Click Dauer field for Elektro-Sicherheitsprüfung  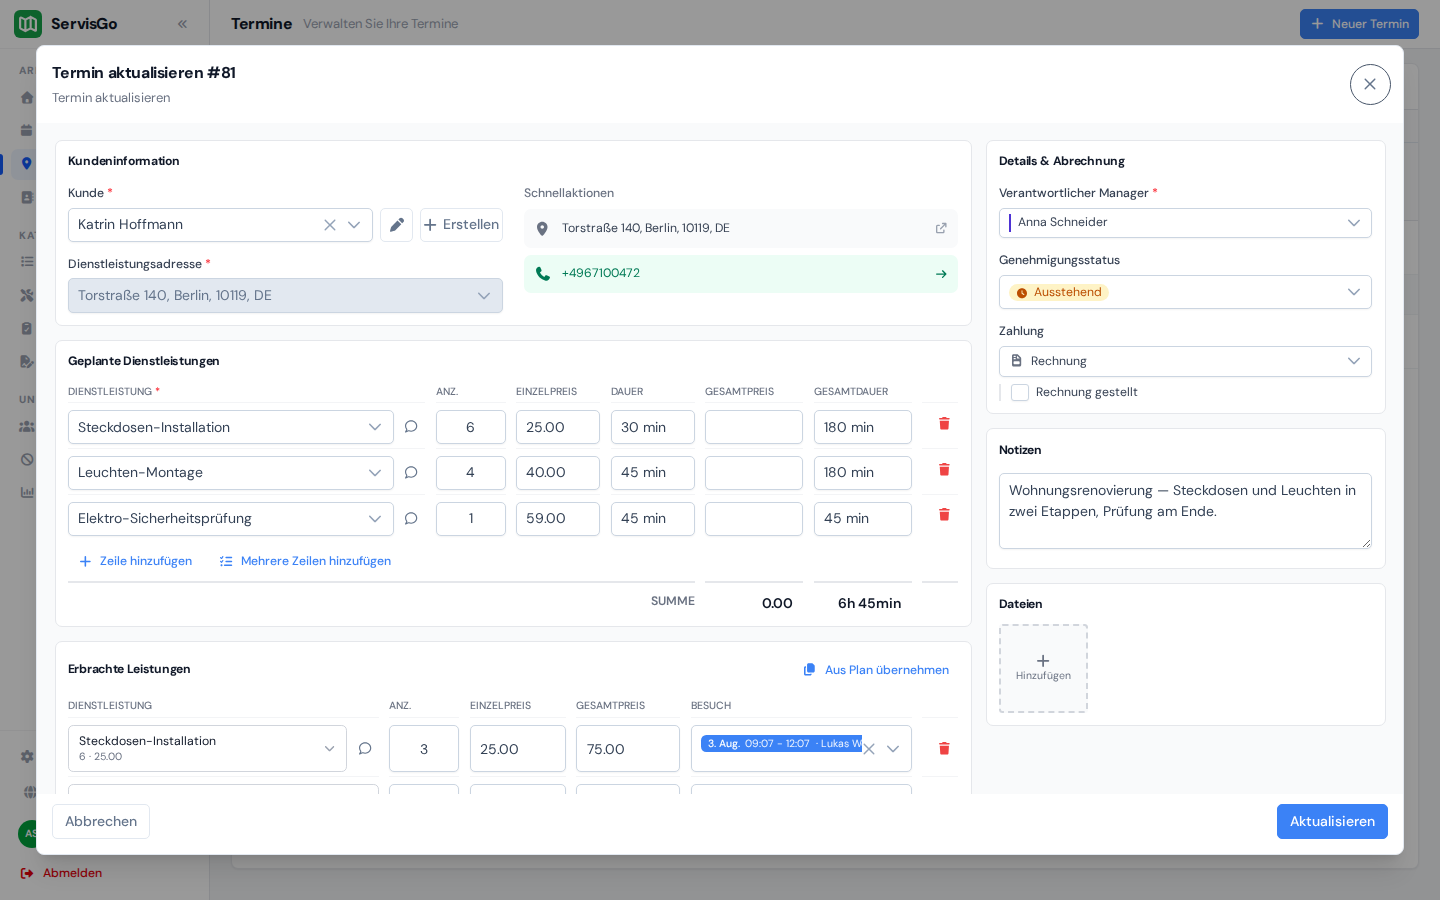[653, 519]
